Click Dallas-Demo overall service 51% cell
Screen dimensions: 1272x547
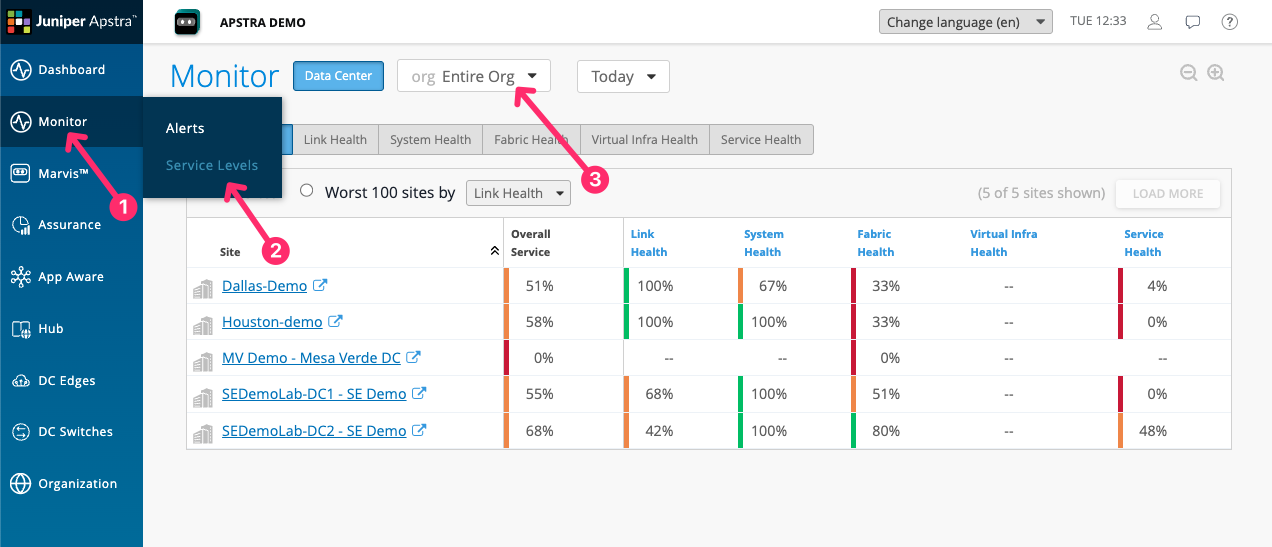point(563,286)
